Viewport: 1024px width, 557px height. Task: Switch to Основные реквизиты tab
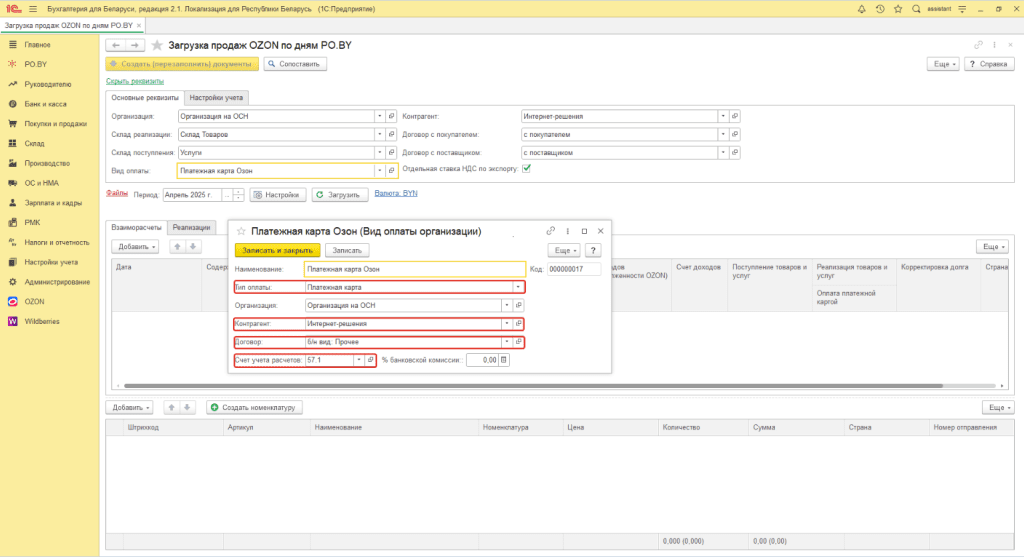pyautogui.click(x=145, y=98)
